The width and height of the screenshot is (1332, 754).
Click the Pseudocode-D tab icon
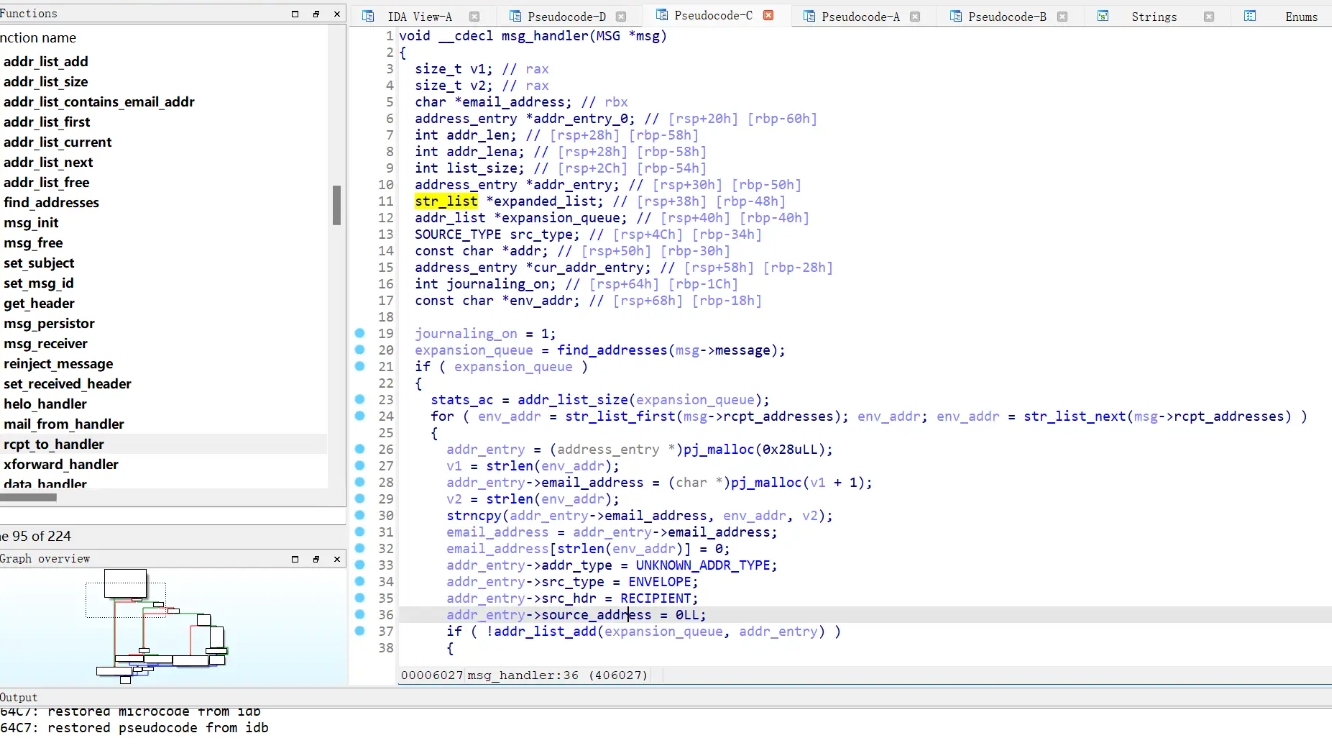pos(515,17)
